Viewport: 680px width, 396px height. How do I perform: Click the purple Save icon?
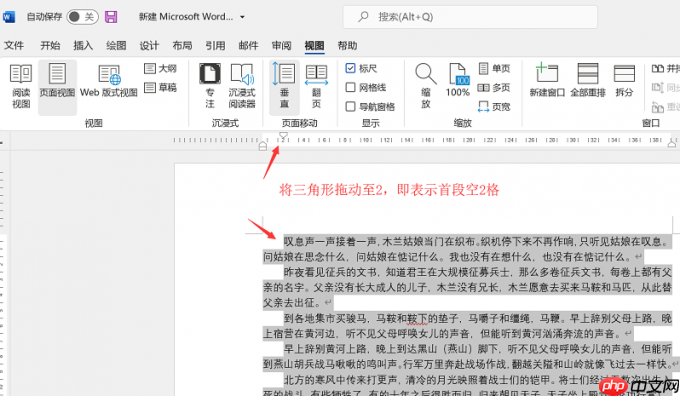pos(111,17)
